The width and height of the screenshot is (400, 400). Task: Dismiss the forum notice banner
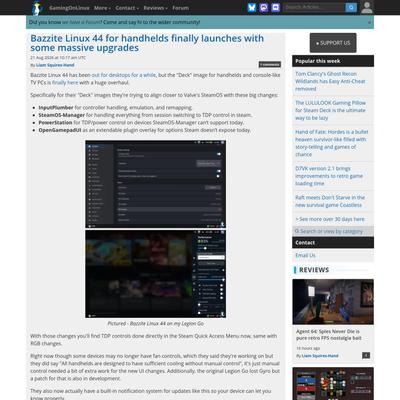click(x=369, y=22)
